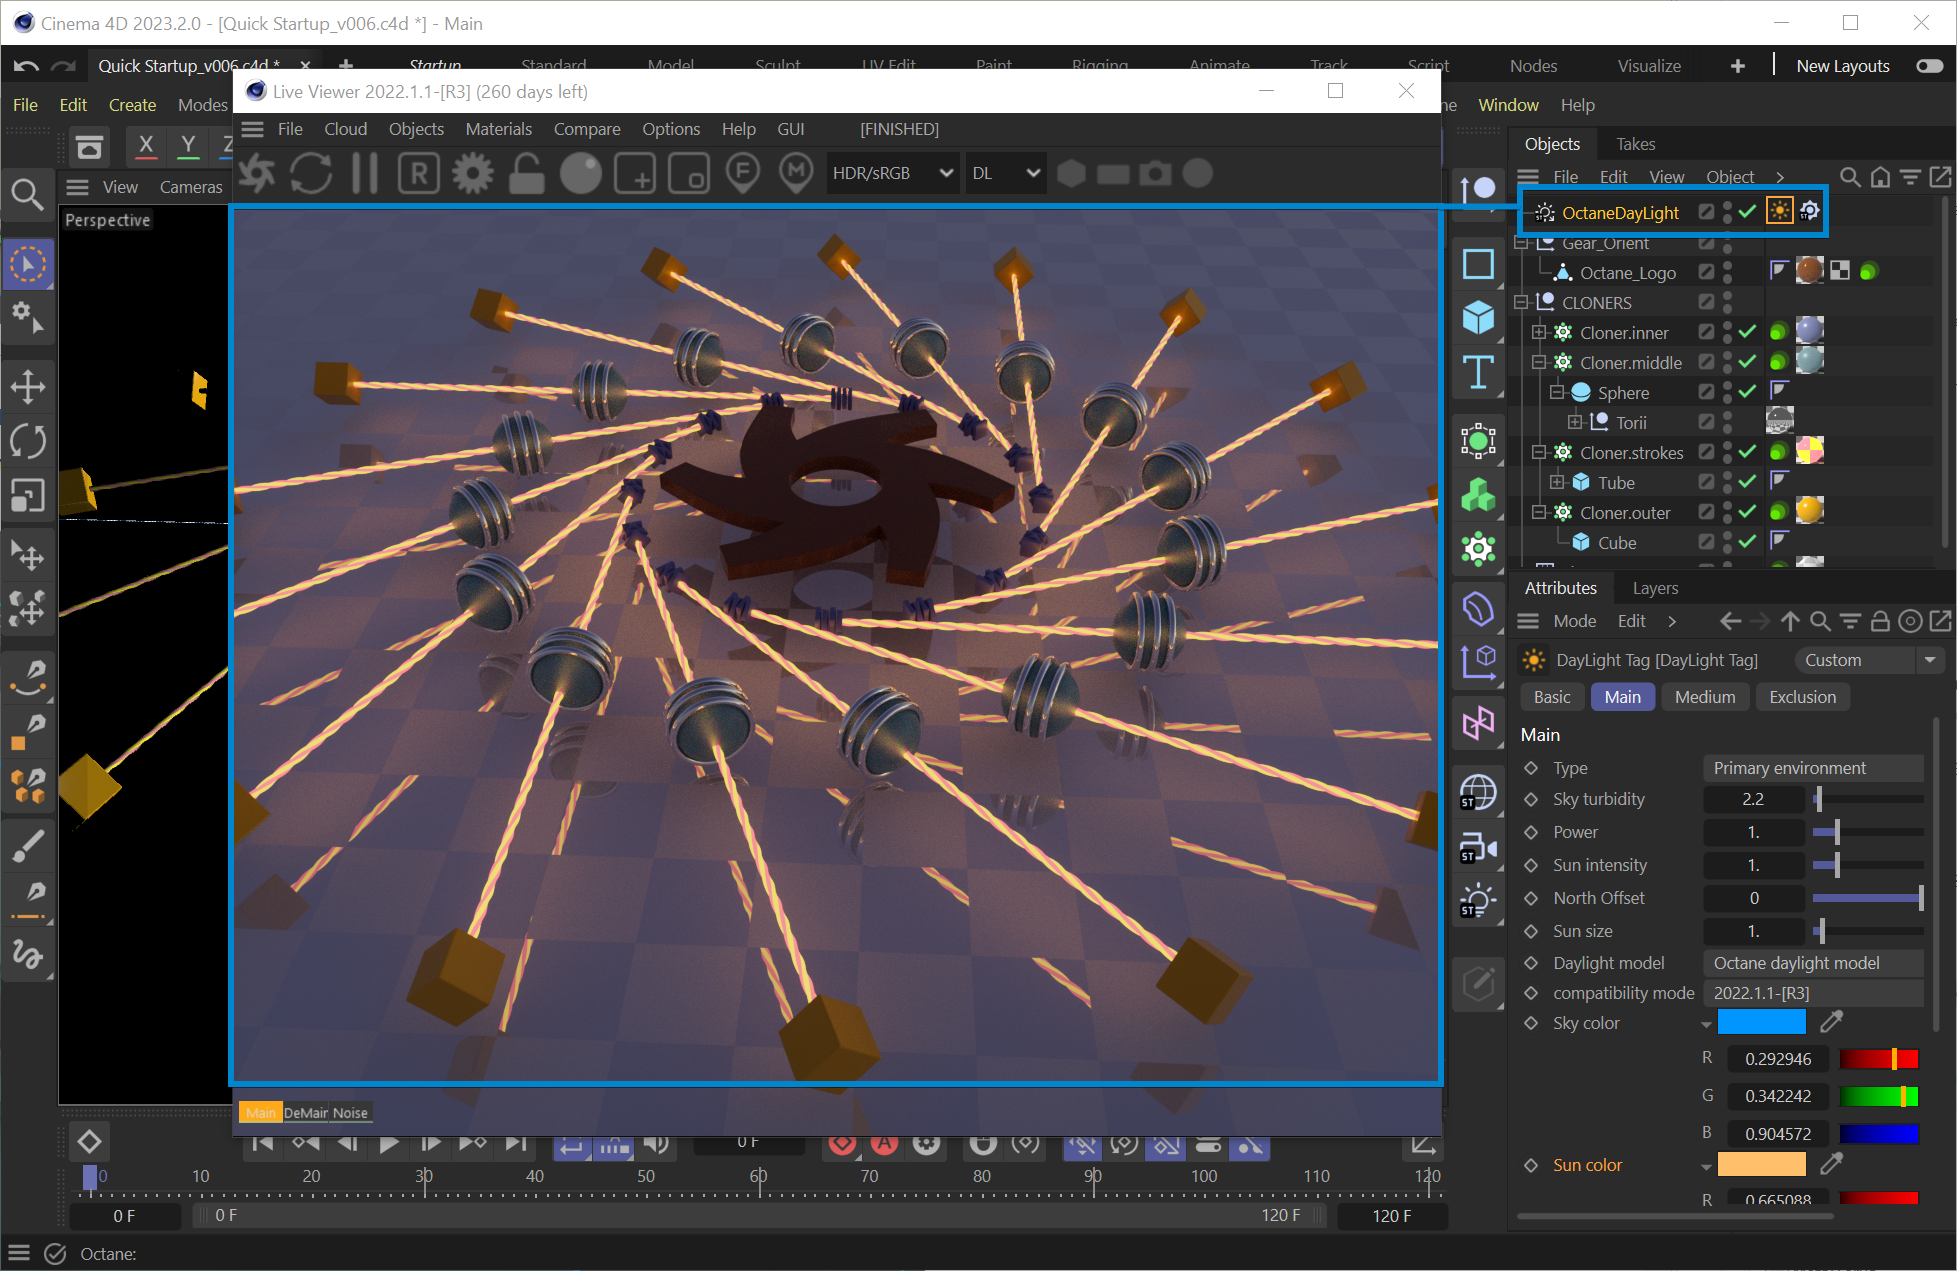
Task: Click the DeMain pass button
Action: coord(306,1113)
